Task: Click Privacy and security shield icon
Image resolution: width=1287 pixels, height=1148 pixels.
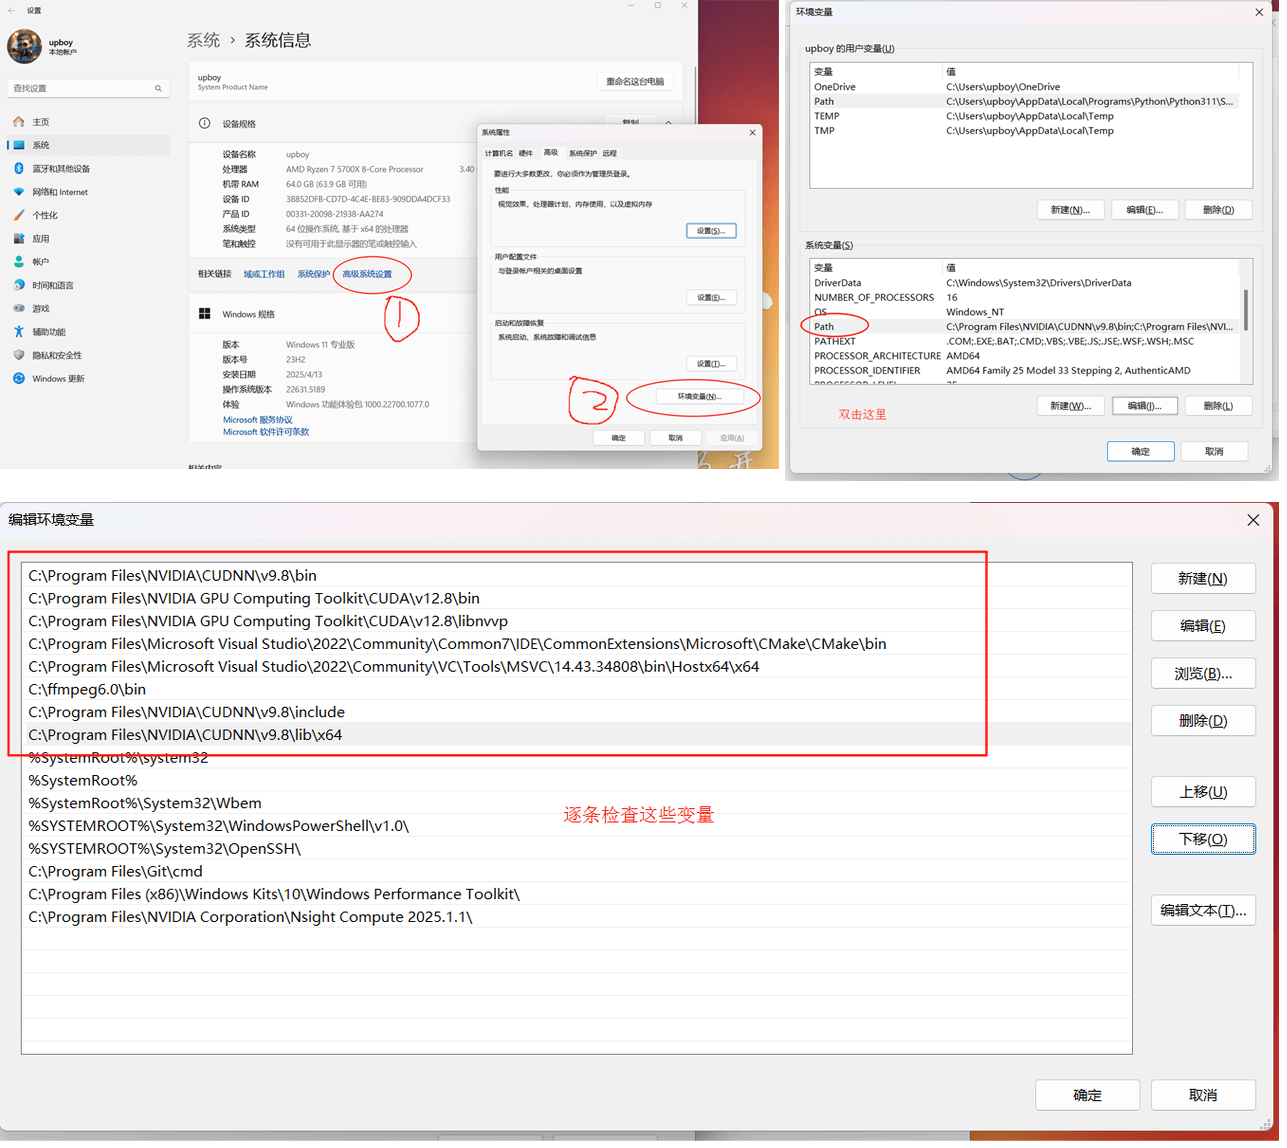Action: coord(19,355)
